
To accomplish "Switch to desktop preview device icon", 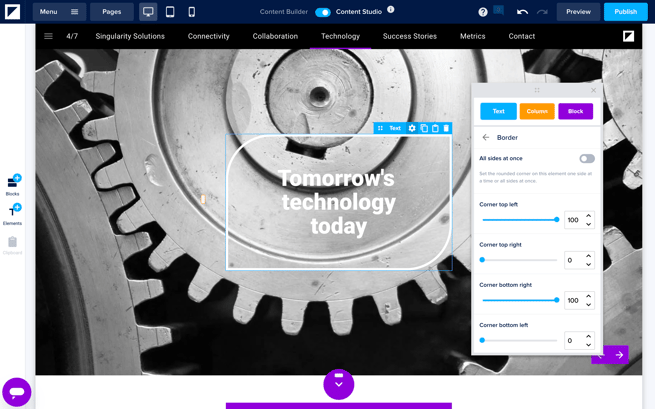I will point(148,12).
